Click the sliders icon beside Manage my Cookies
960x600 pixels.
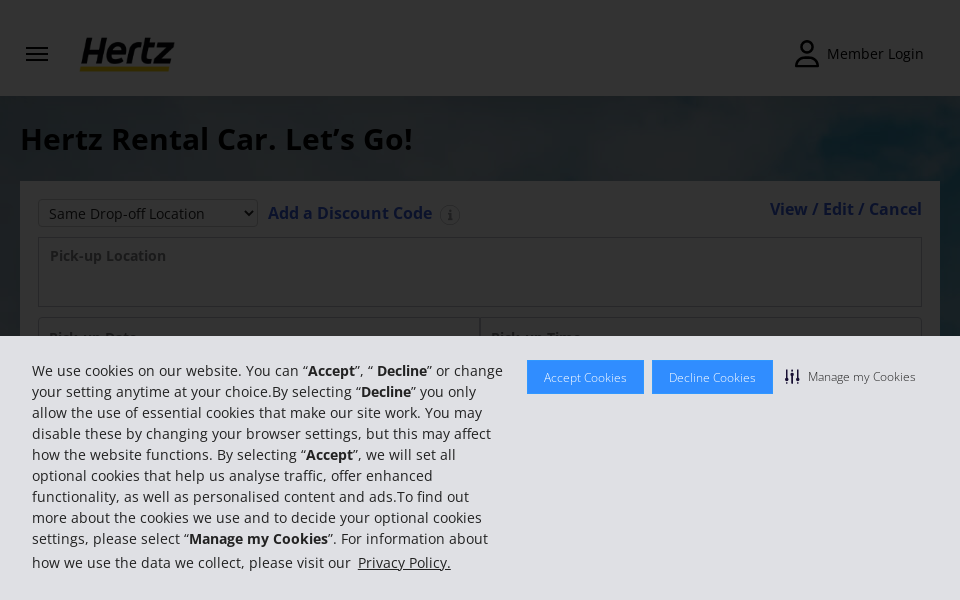(792, 377)
